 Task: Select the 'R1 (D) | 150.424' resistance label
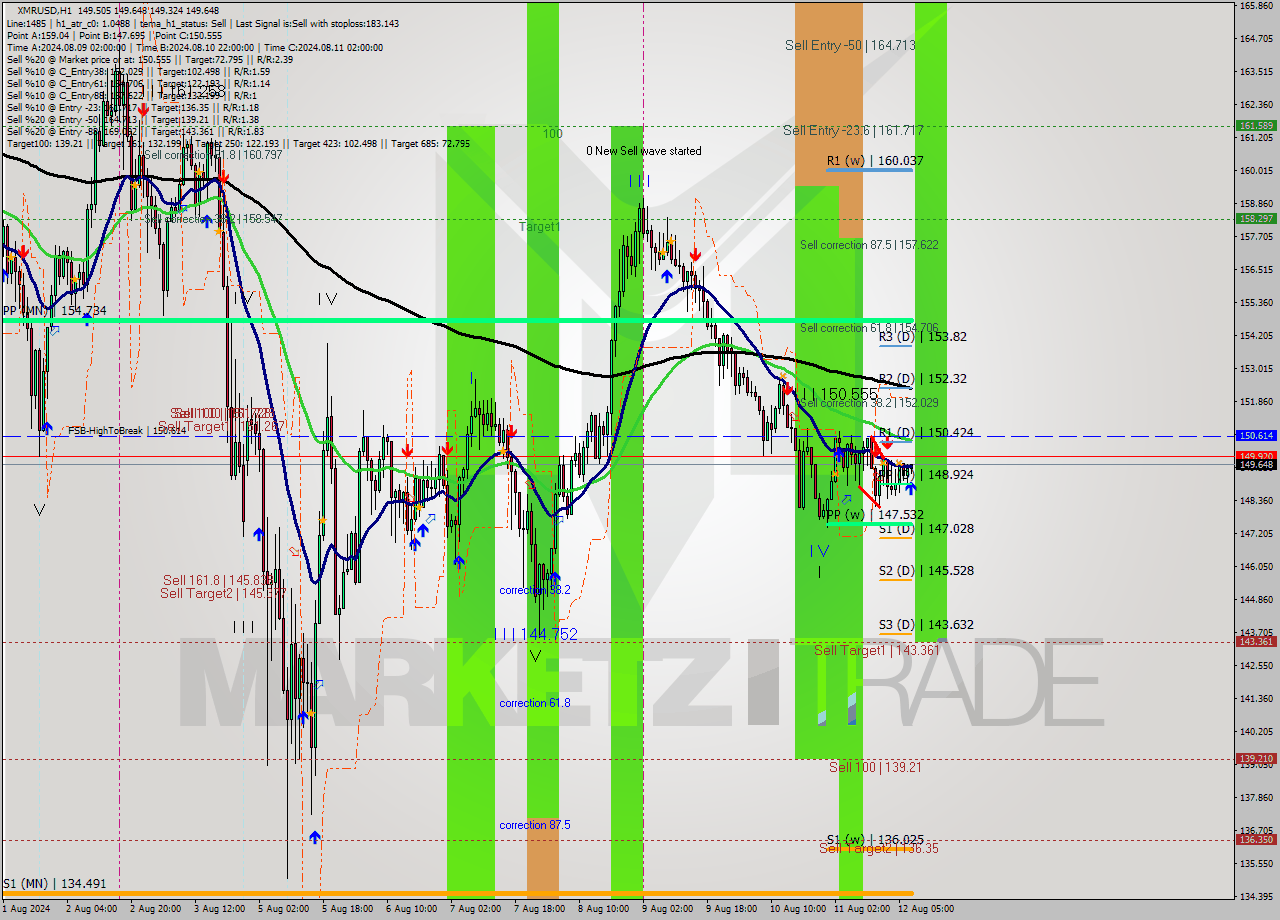point(926,433)
